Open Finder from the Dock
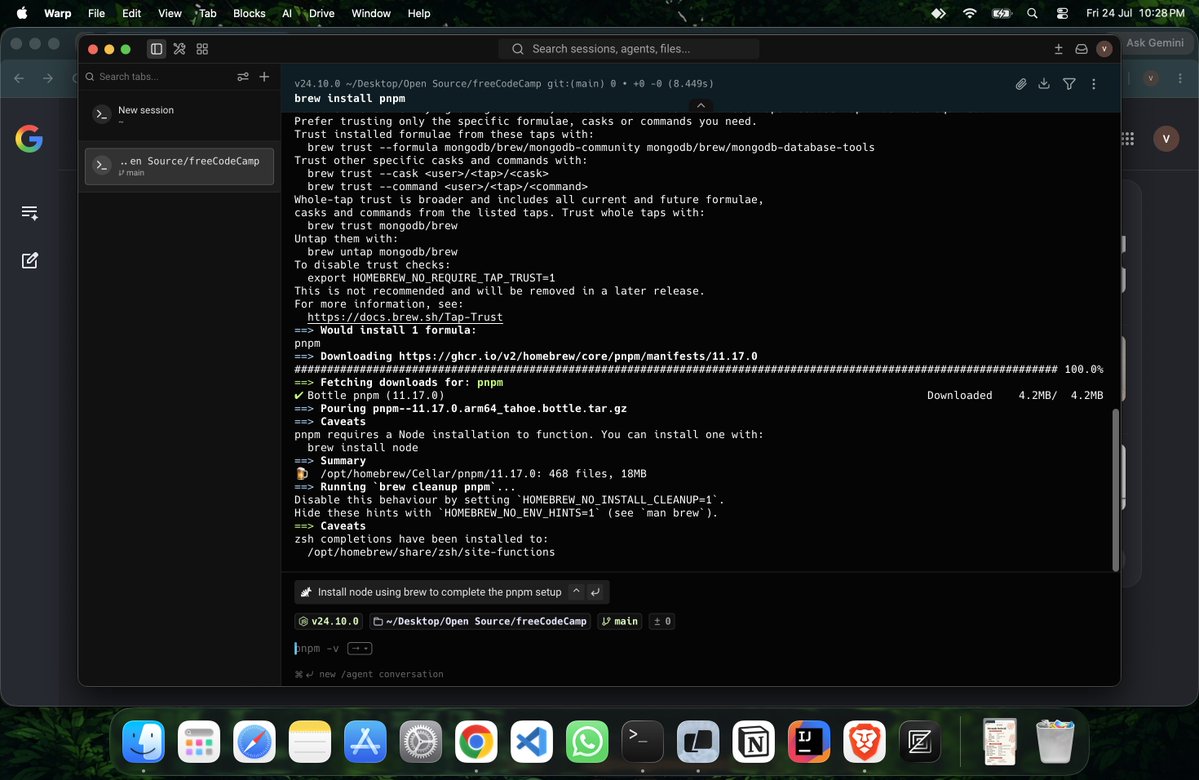Screen dimensions: 1199x780 144,741
